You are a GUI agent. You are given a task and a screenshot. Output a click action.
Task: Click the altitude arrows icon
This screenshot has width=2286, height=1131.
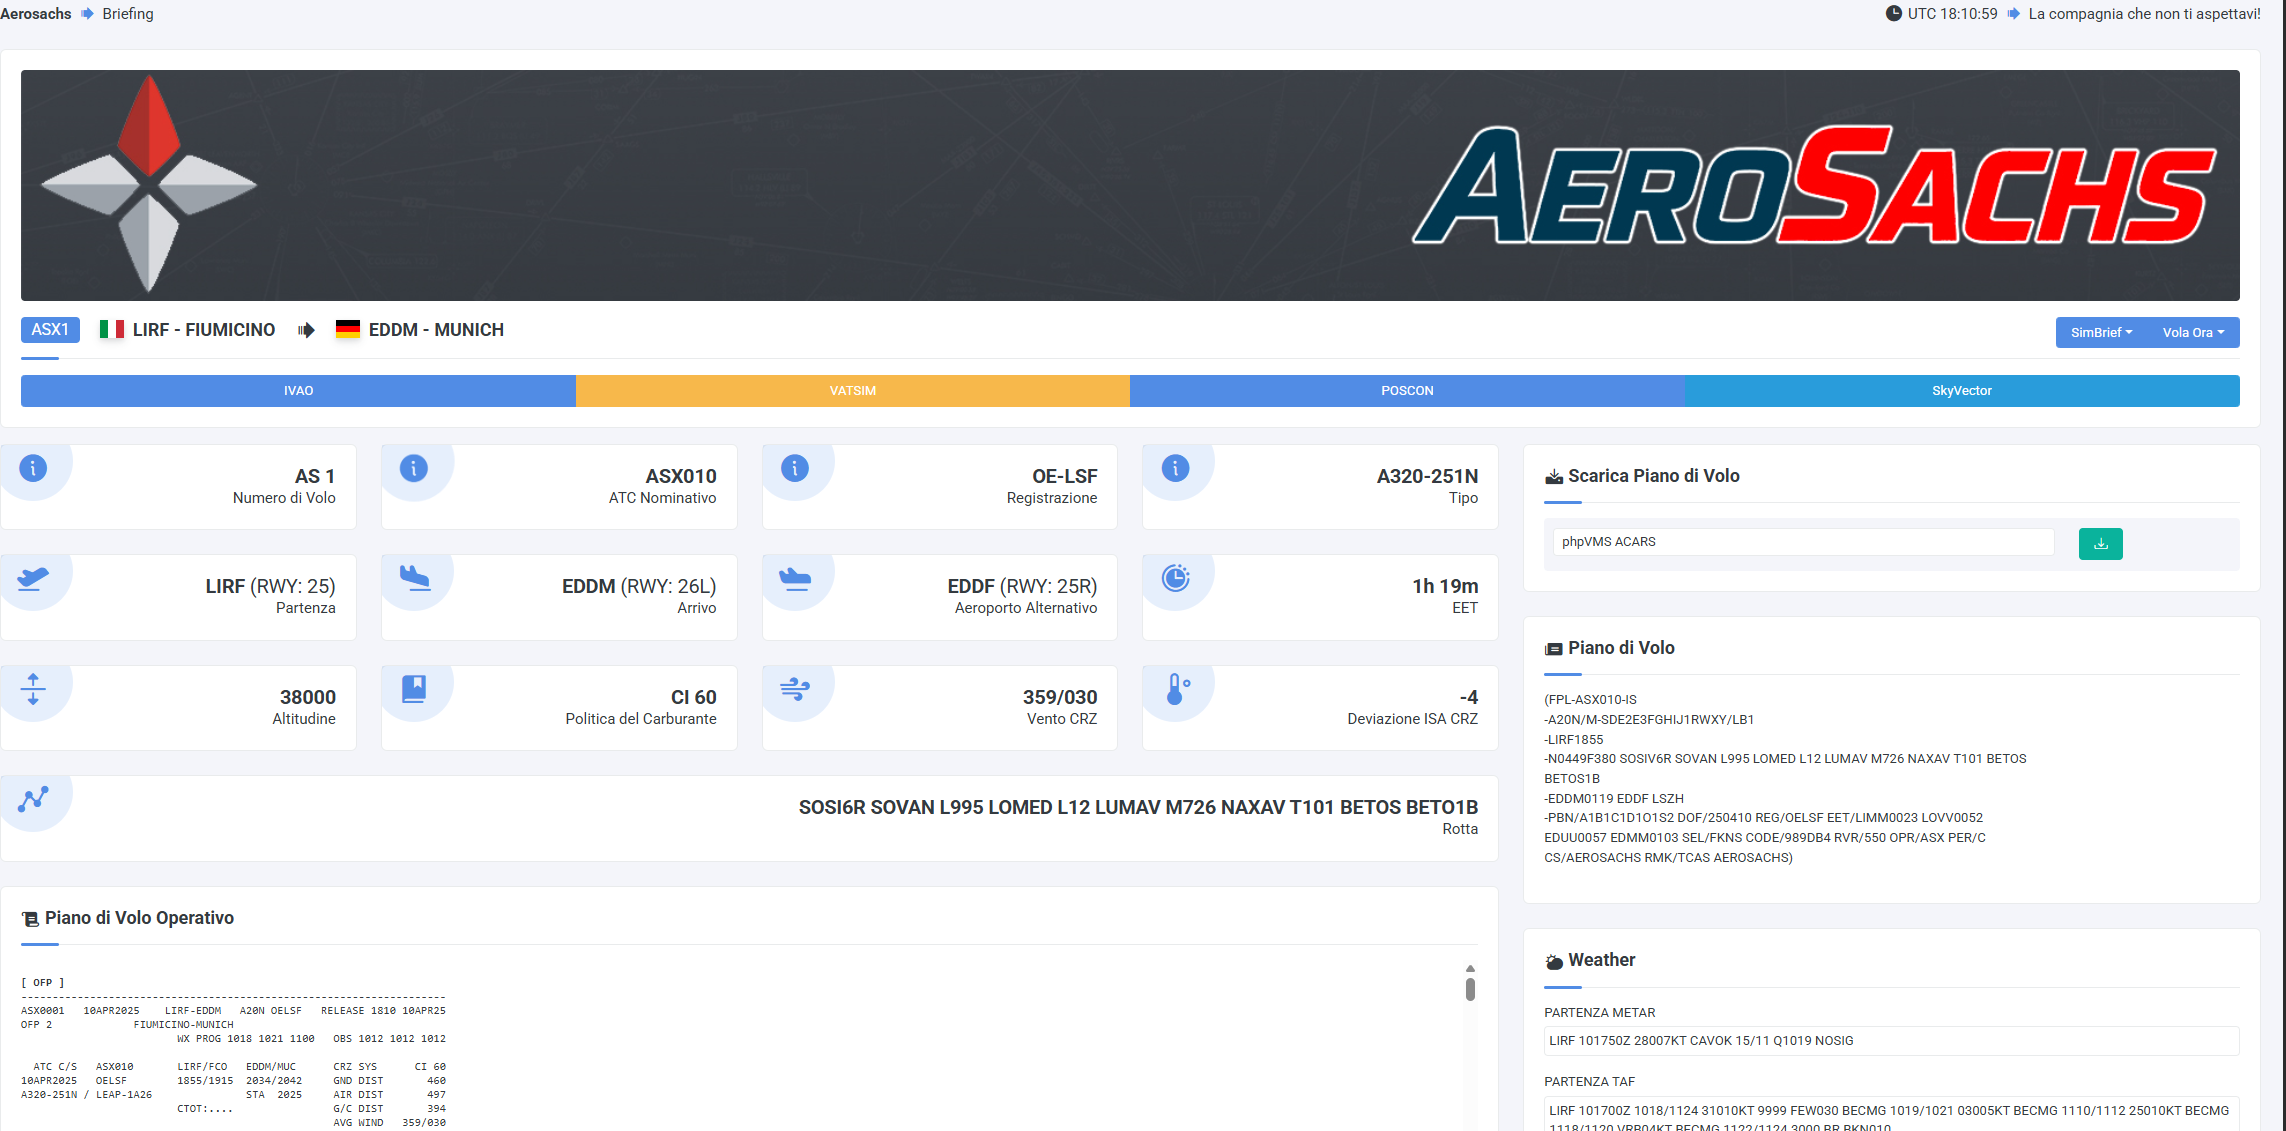tap(33, 689)
